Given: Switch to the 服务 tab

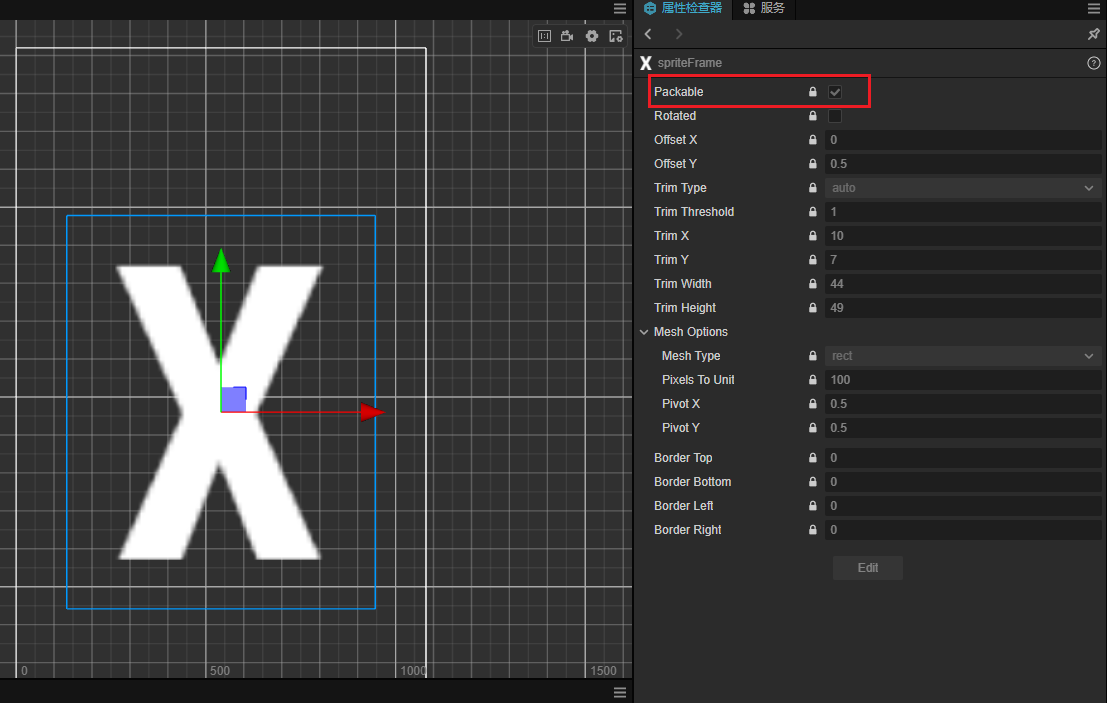Looking at the screenshot, I should pyautogui.click(x=764, y=8).
